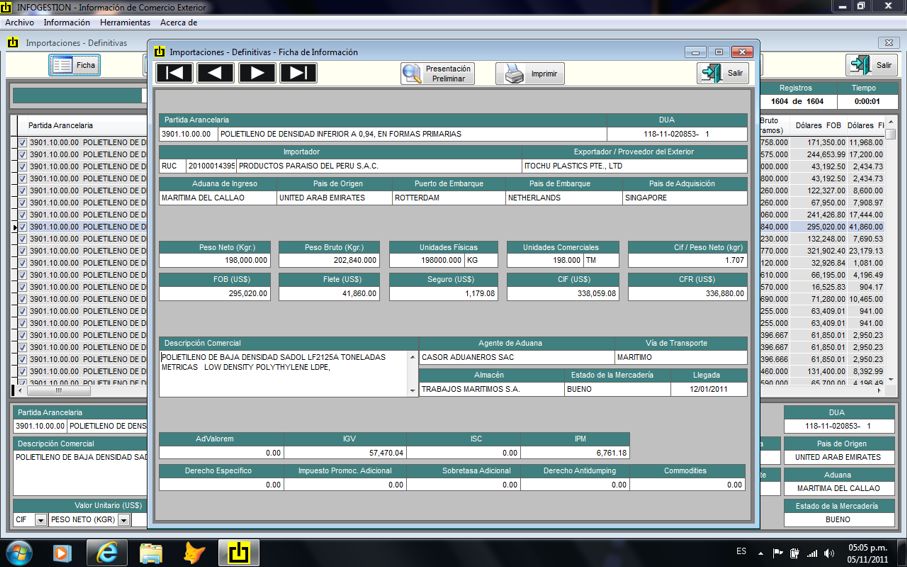Go to the previous record arrow
The height and width of the screenshot is (567, 907).
pyautogui.click(x=215, y=73)
